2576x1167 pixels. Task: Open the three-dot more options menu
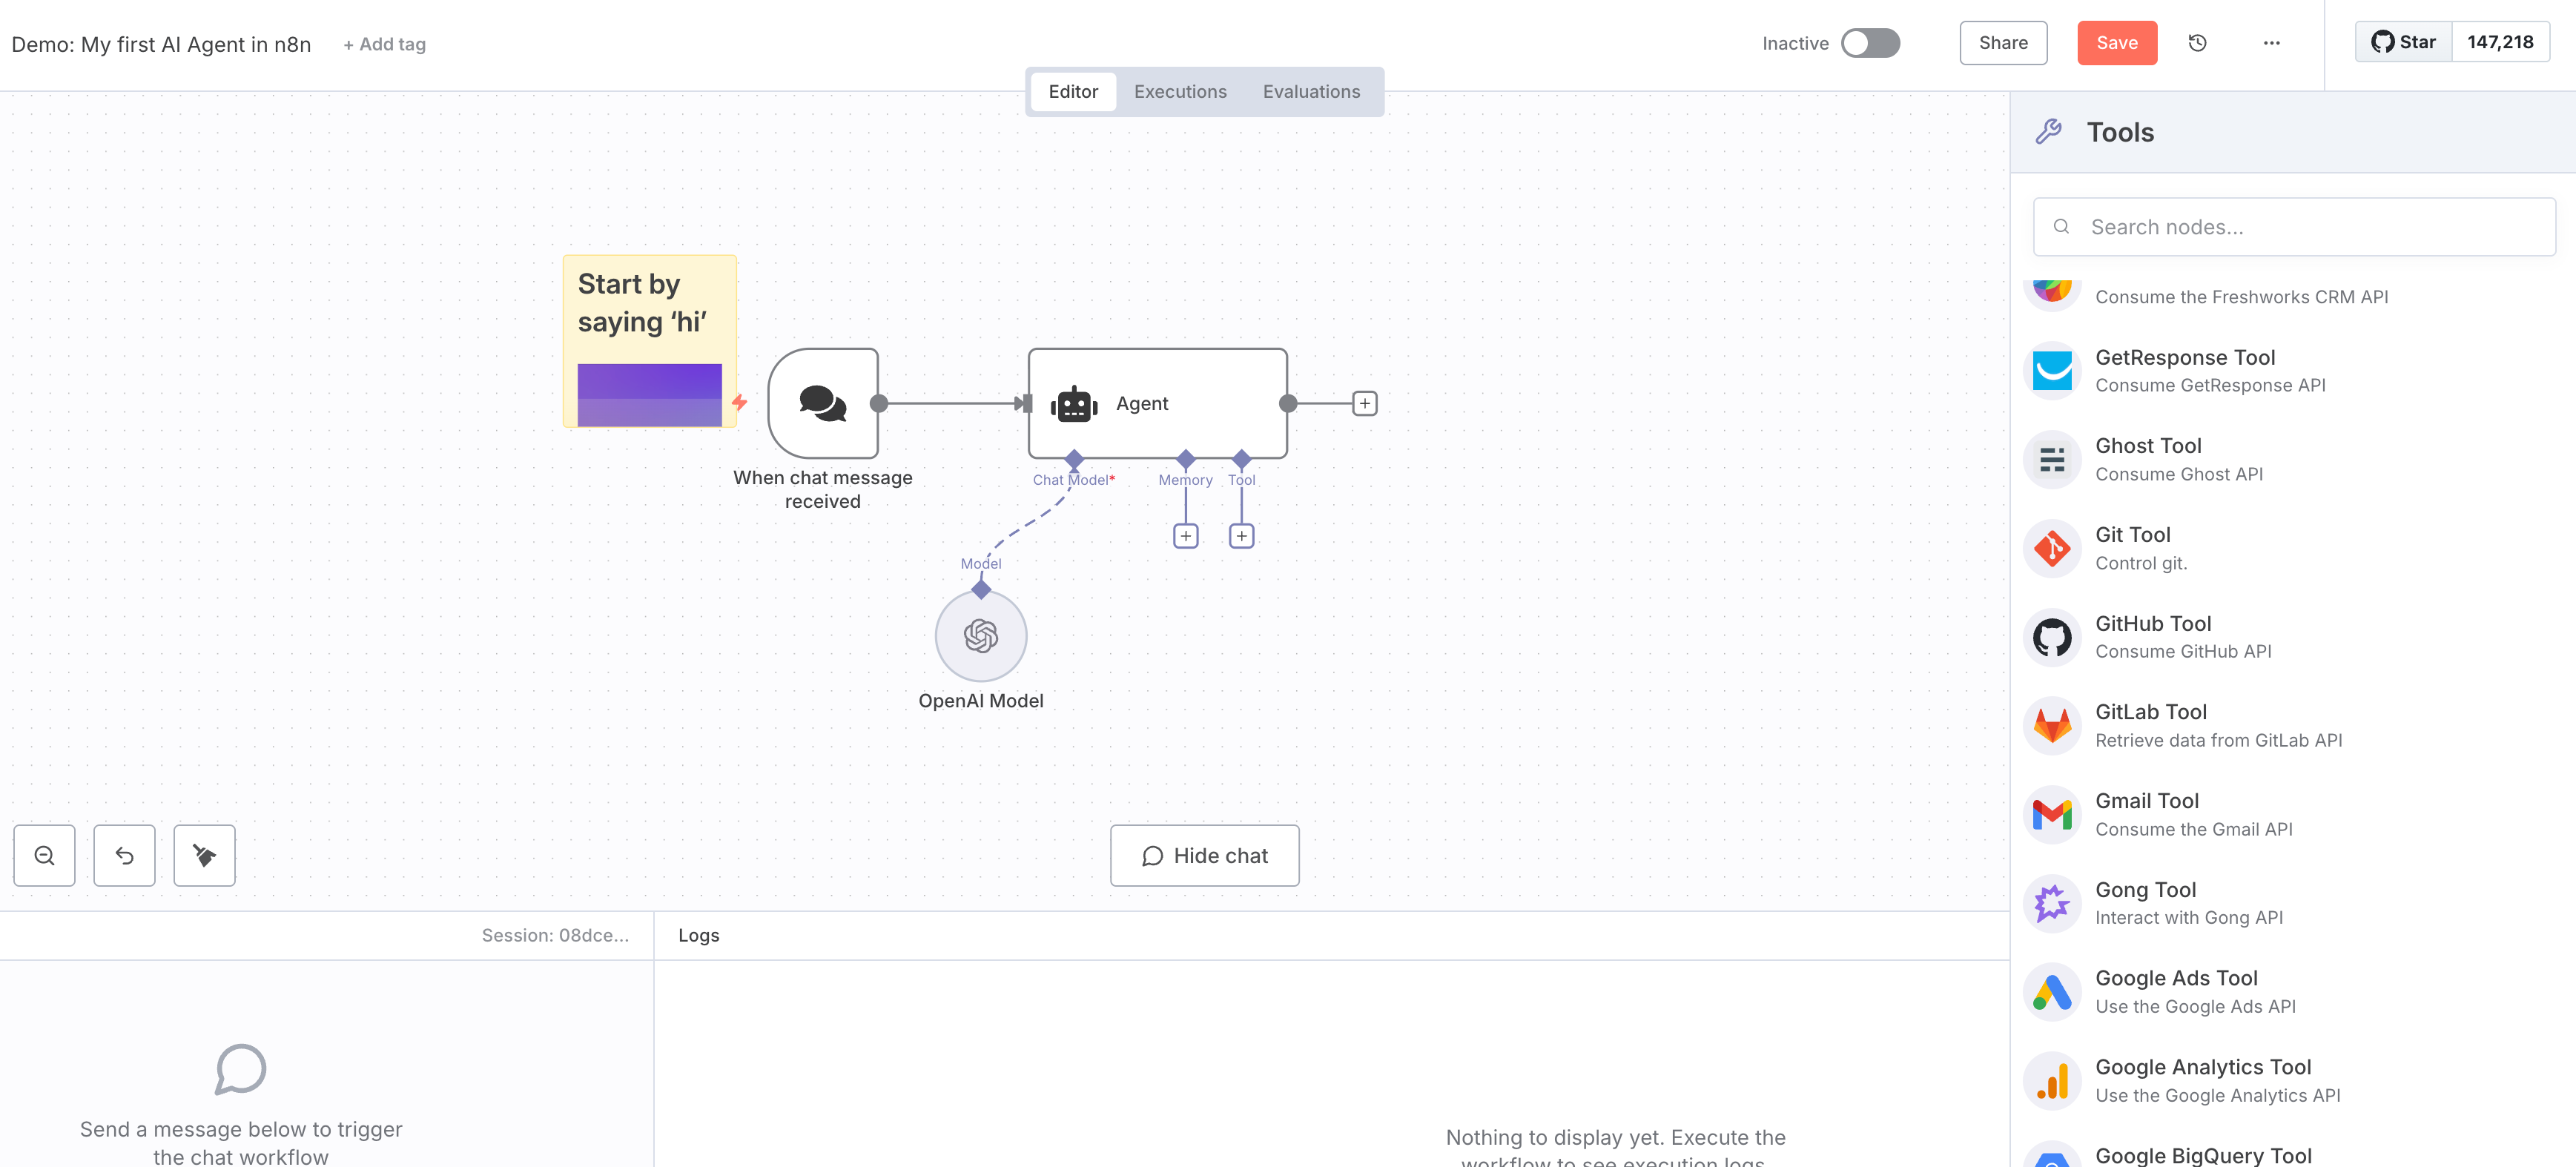point(2271,43)
